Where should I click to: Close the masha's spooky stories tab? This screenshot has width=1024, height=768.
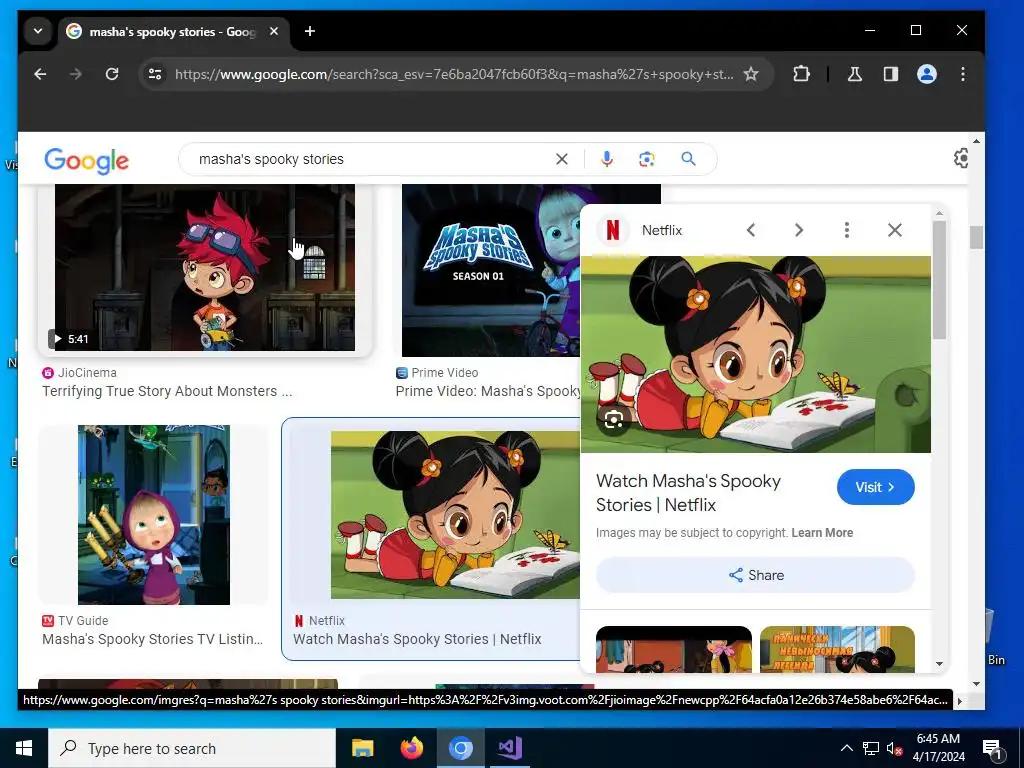pos(274,31)
